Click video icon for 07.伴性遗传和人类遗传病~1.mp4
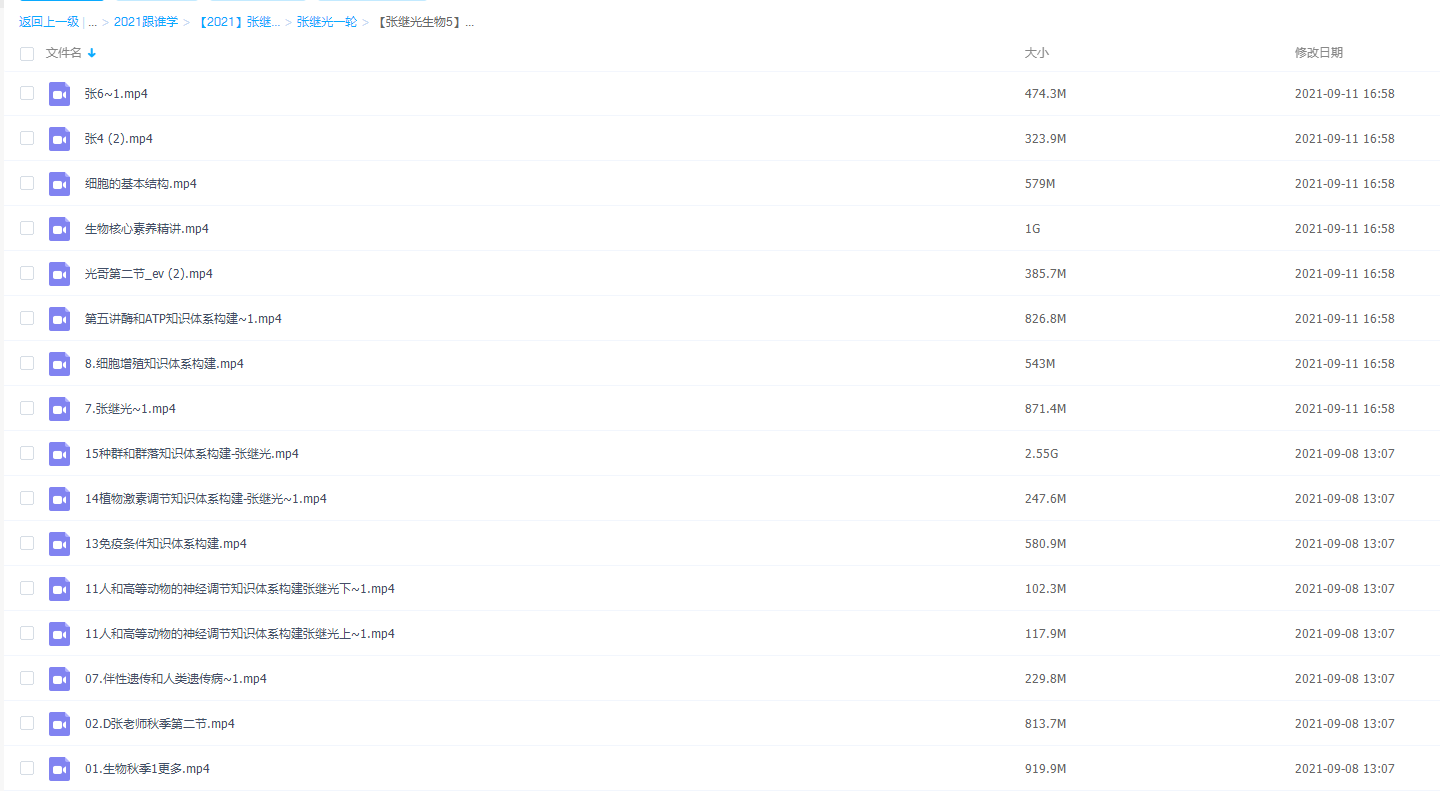The image size is (1440, 791). point(59,679)
